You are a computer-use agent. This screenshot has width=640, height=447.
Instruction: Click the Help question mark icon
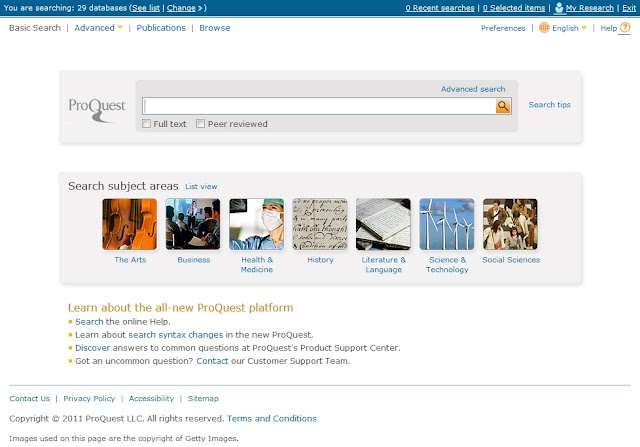pos(624,28)
